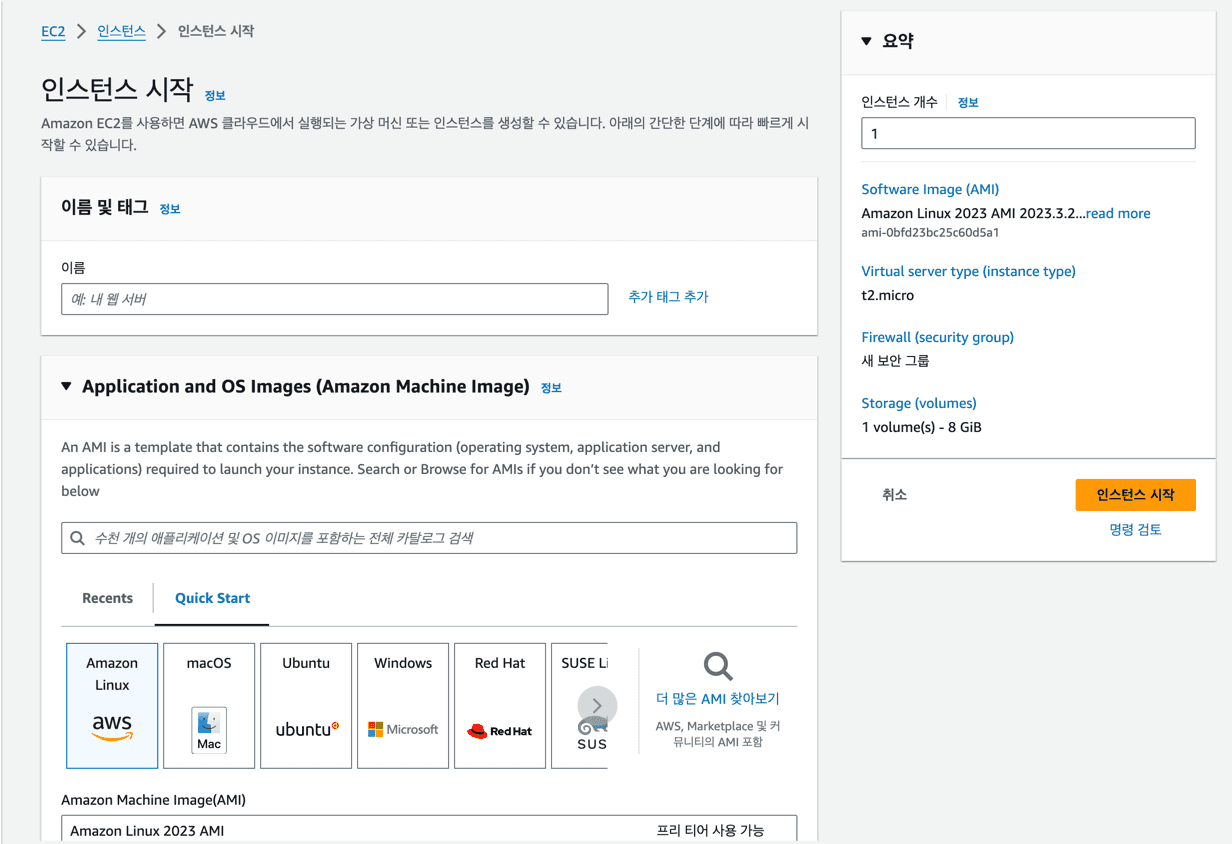
Task: Click the 프리 티어 사용 가능 label
Action: tap(710, 830)
